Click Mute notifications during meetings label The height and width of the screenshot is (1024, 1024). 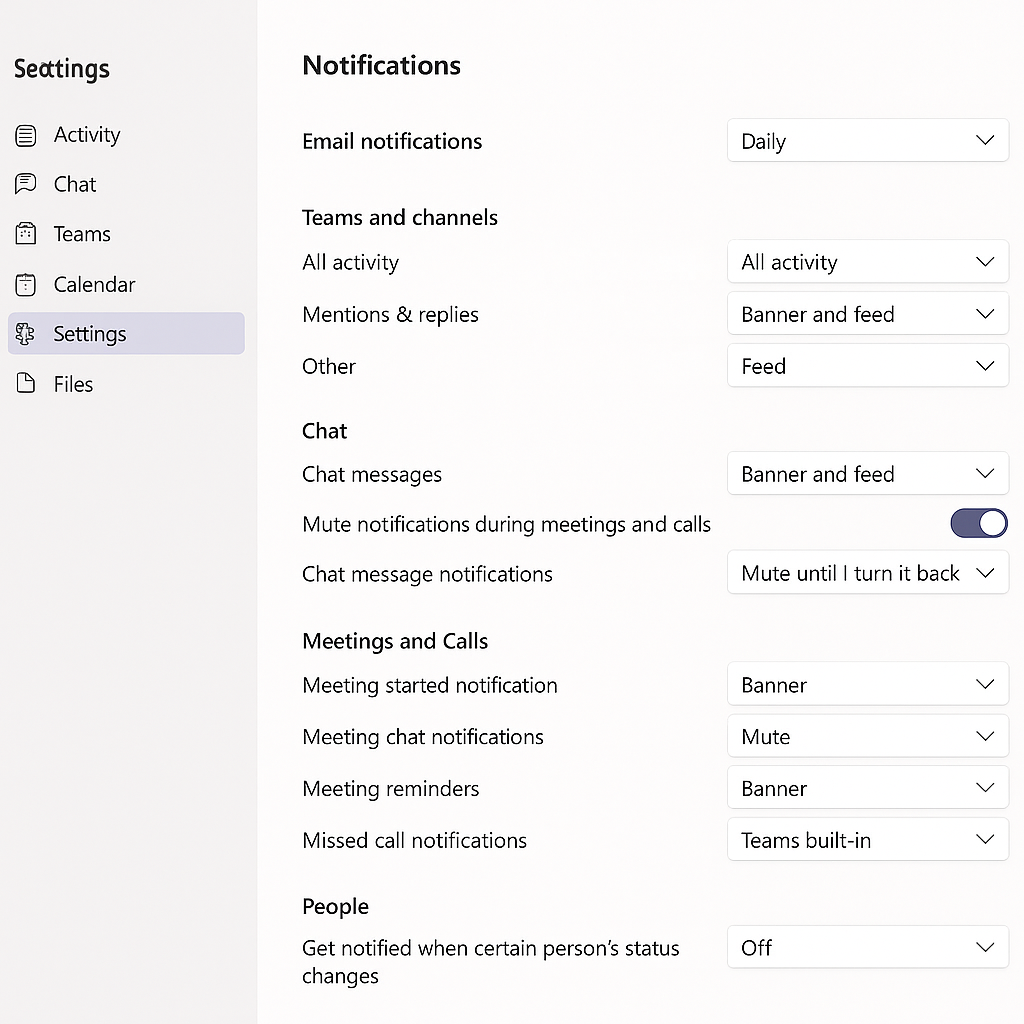(x=506, y=524)
